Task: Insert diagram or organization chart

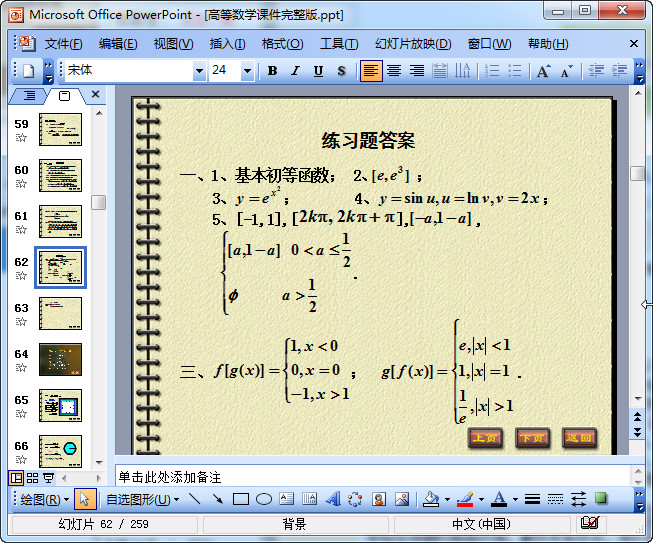Action: 355,499
